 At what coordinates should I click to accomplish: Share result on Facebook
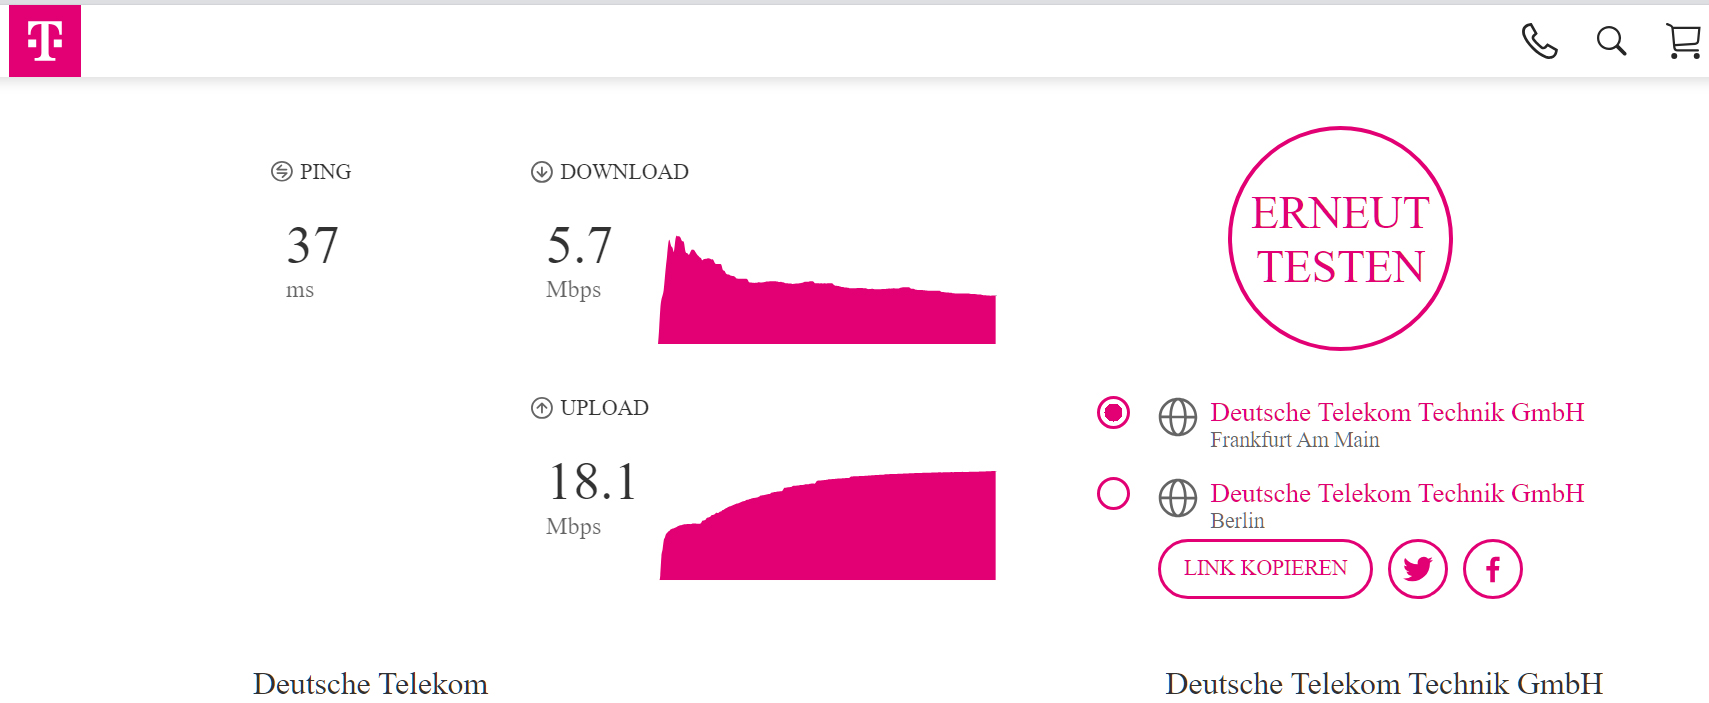(1492, 569)
